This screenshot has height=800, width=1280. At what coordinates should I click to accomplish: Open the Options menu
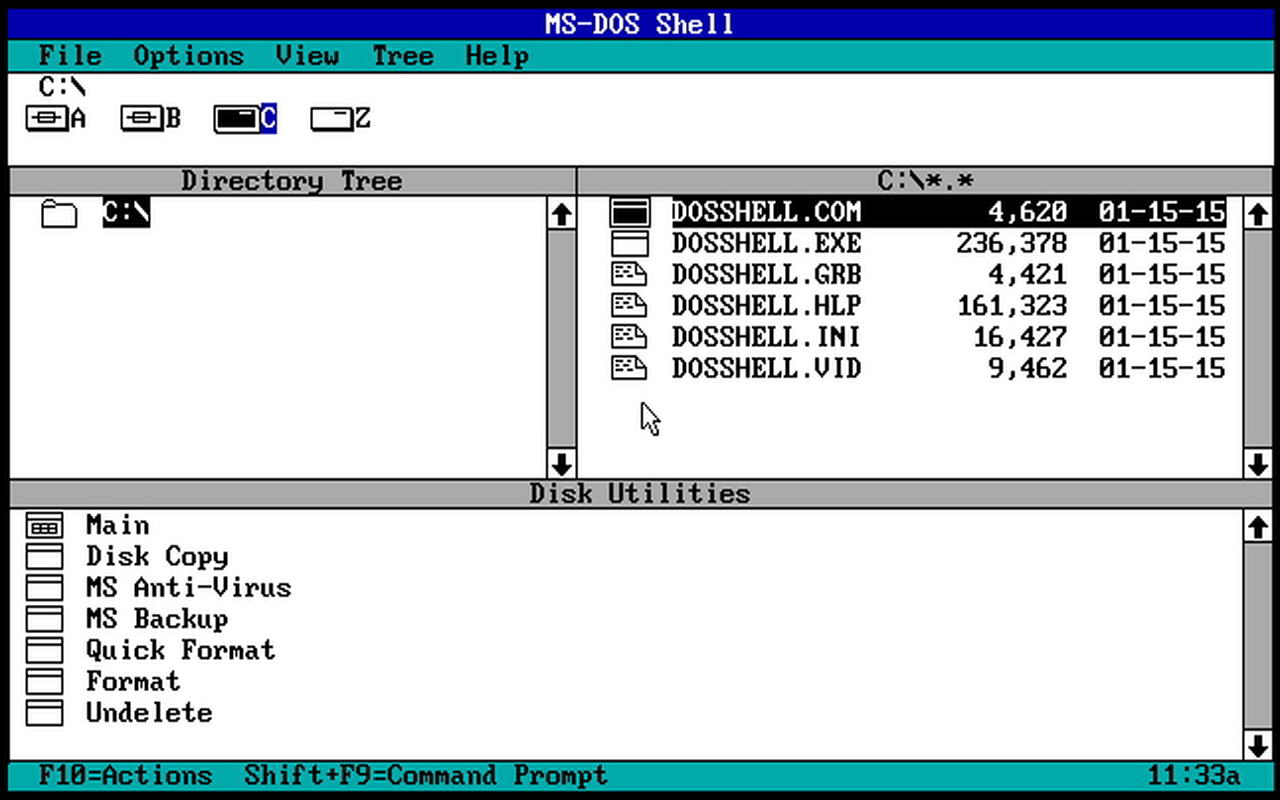[x=188, y=56]
